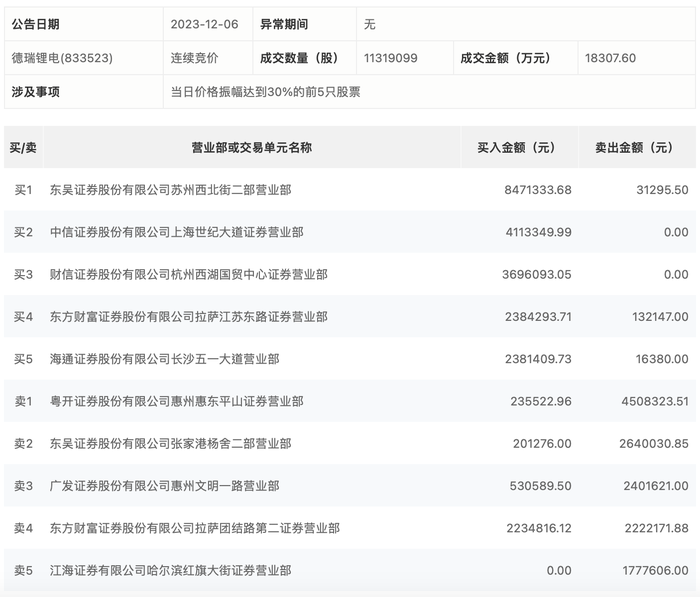Click the 0.00 sell amount in 买3 row
This screenshot has height=597, width=700.
coord(676,274)
